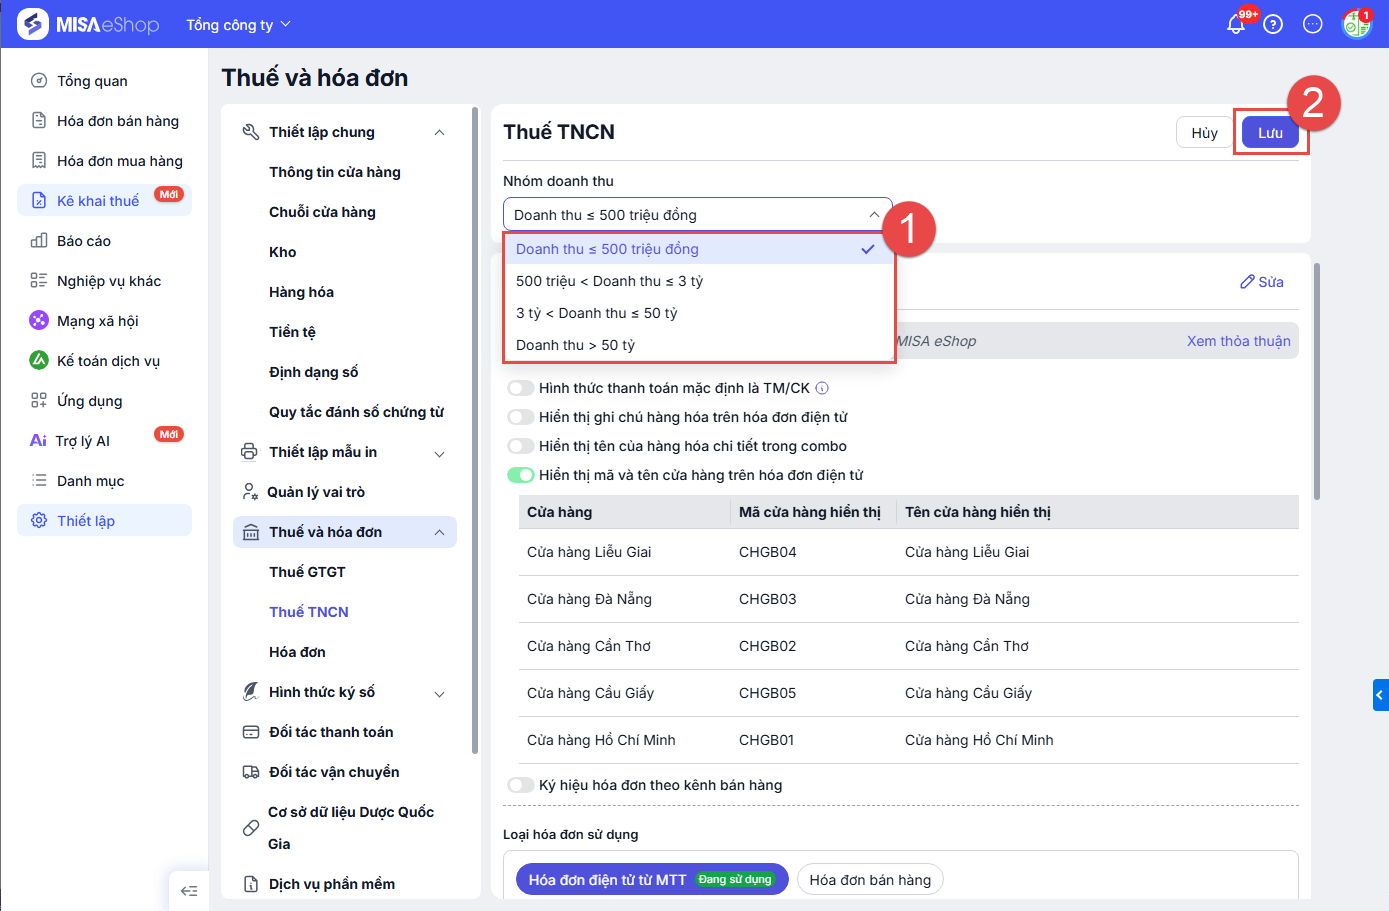
Task: Go to Hóa đơn mua hàng
Action: (x=104, y=161)
